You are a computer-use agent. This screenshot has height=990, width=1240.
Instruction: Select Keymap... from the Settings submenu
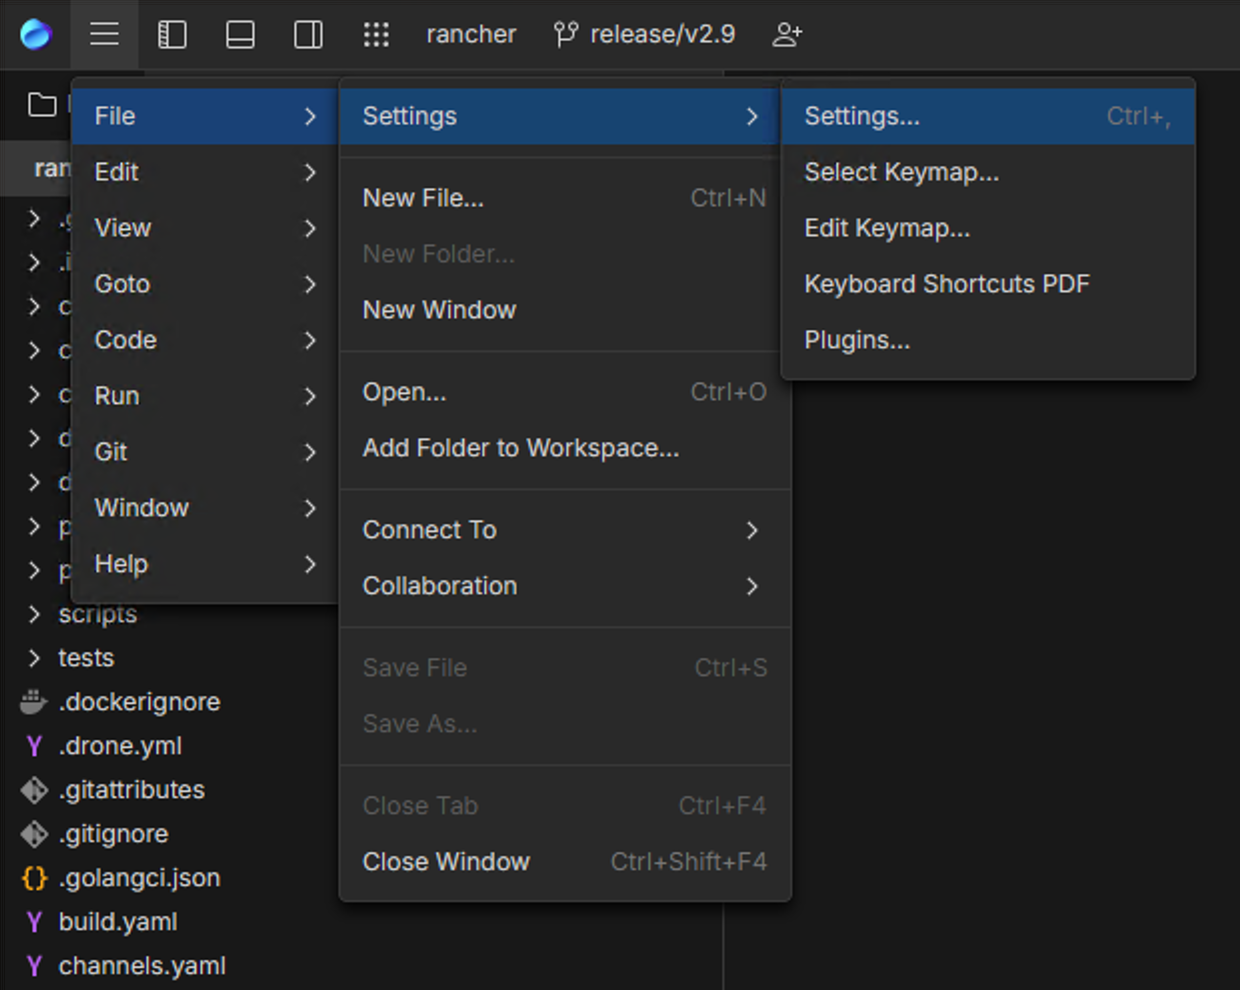click(901, 171)
